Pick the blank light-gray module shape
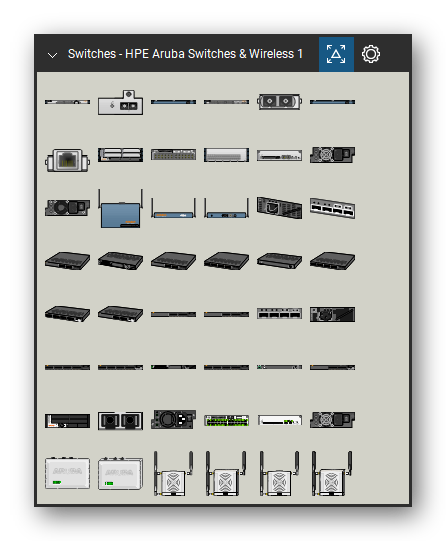The height and width of the screenshot is (541, 446). (226, 155)
